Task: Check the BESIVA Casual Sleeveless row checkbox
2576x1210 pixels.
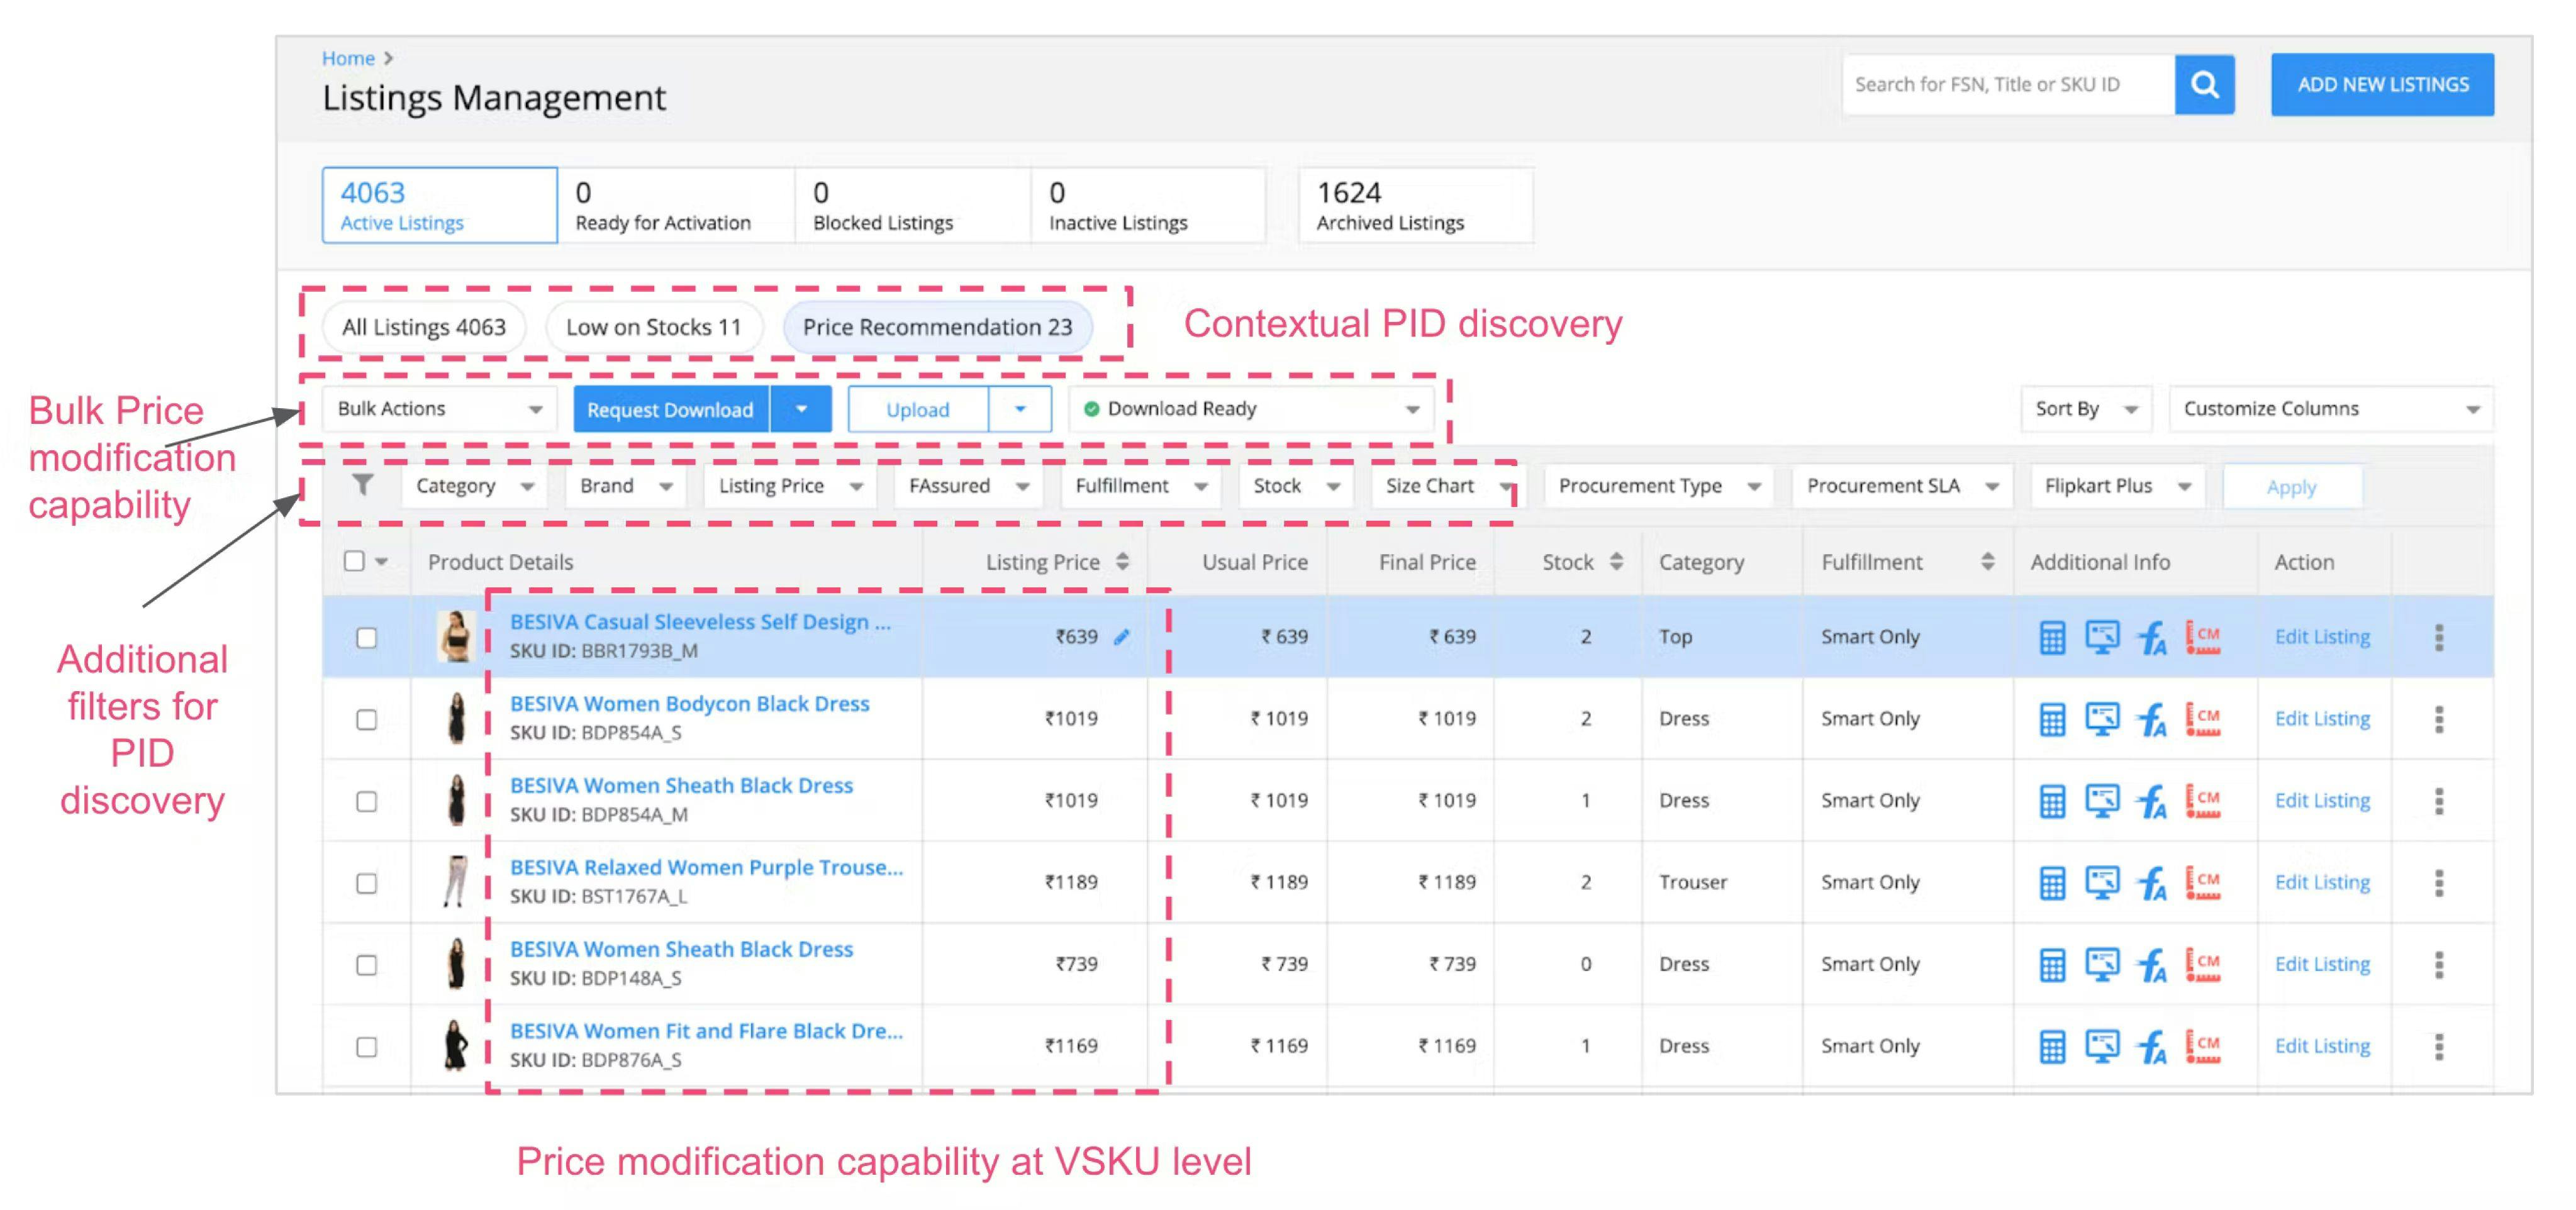Action: 367,638
